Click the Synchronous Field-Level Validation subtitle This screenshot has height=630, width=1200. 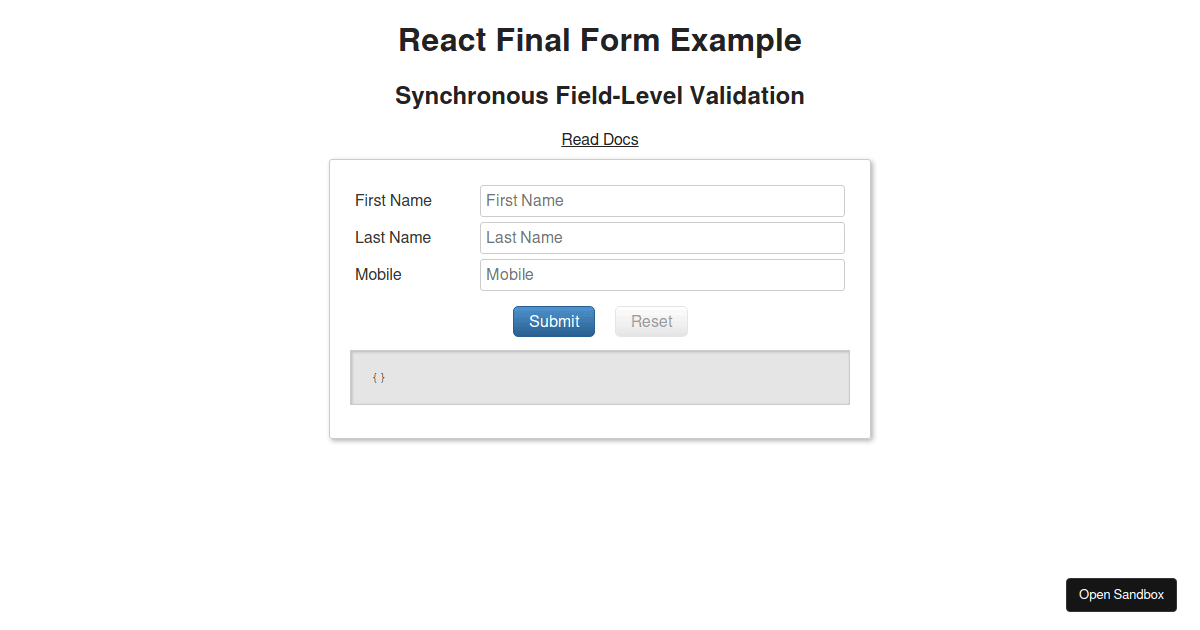pos(600,95)
